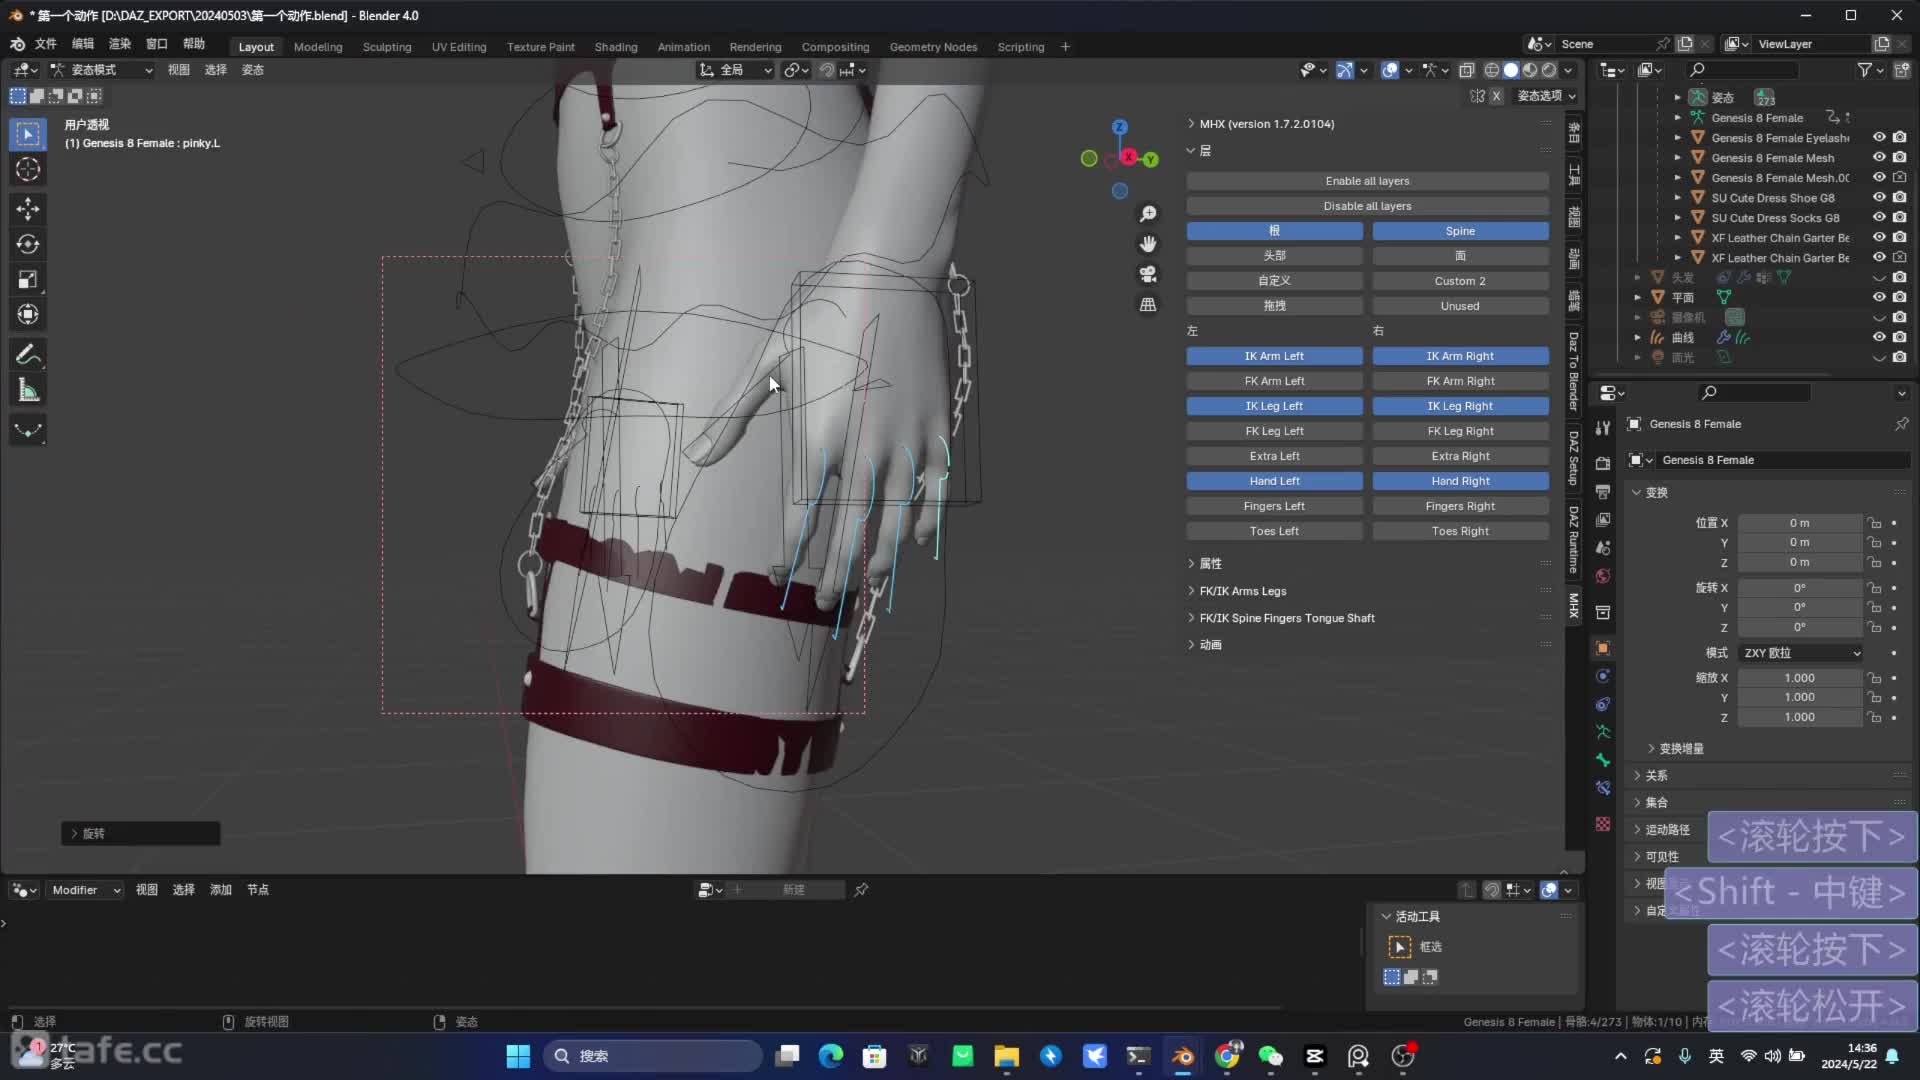Open the outliner filter funnel icon
The image size is (1920, 1080).
click(1865, 70)
